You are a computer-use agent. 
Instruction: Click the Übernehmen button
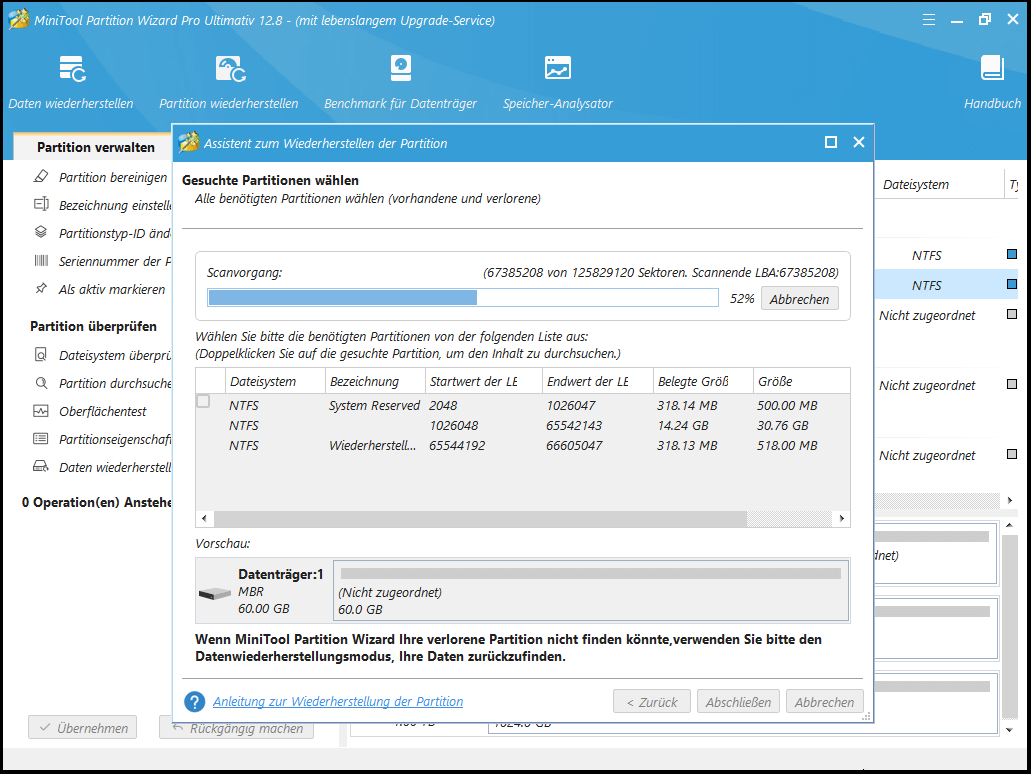click(x=83, y=727)
